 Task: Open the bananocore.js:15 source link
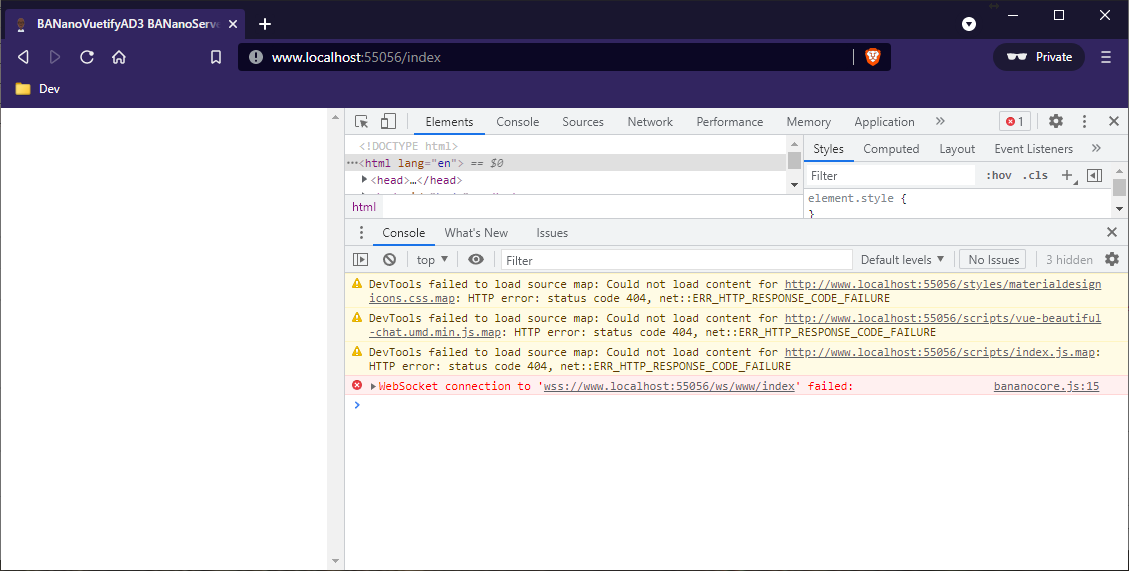(1046, 386)
